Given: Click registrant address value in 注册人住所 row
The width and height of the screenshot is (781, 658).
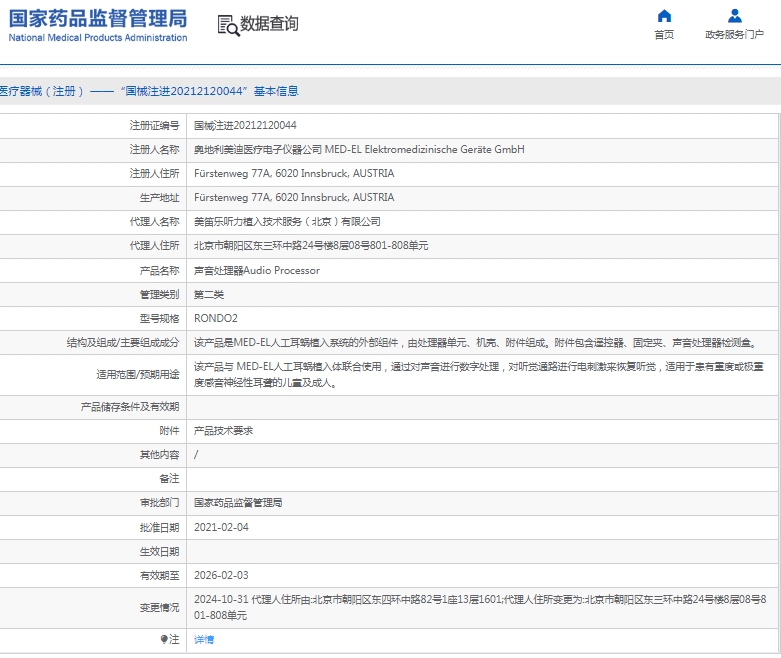Looking at the screenshot, I should tap(294, 173).
